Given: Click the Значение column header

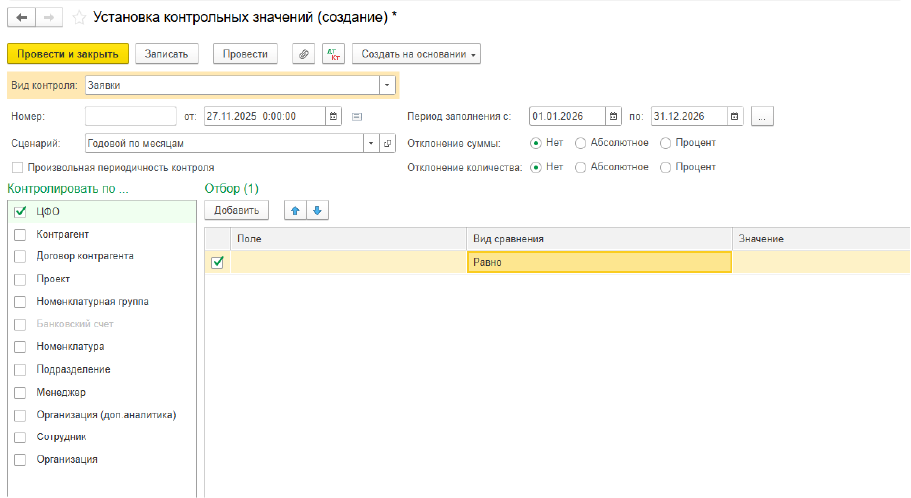Looking at the screenshot, I should pyautogui.click(x=821, y=239).
